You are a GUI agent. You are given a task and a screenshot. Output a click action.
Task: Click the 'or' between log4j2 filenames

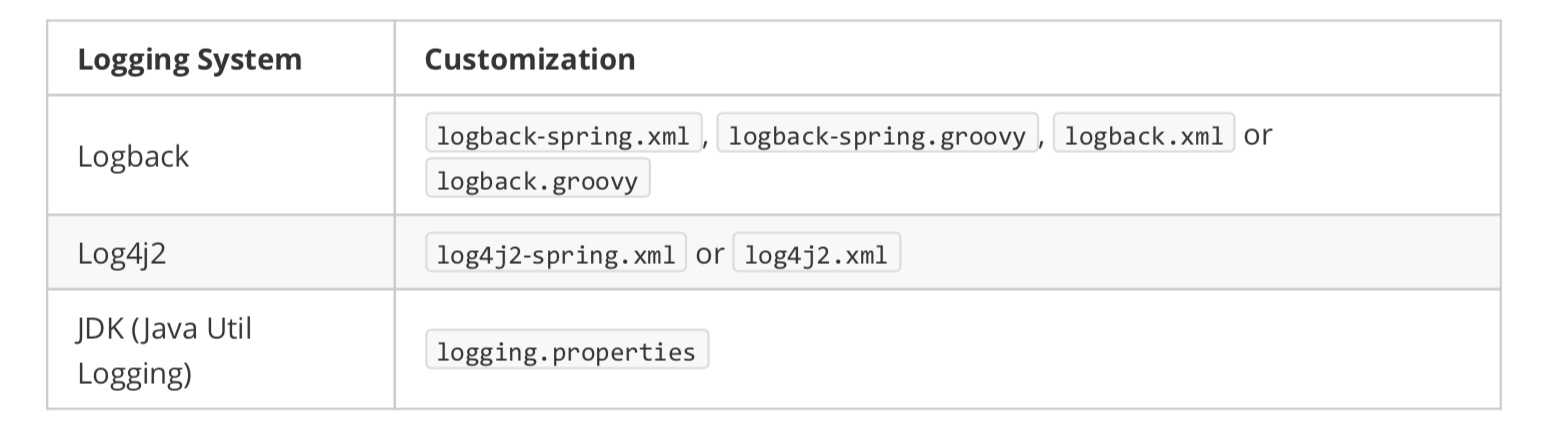pyautogui.click(x=710, y=254)
